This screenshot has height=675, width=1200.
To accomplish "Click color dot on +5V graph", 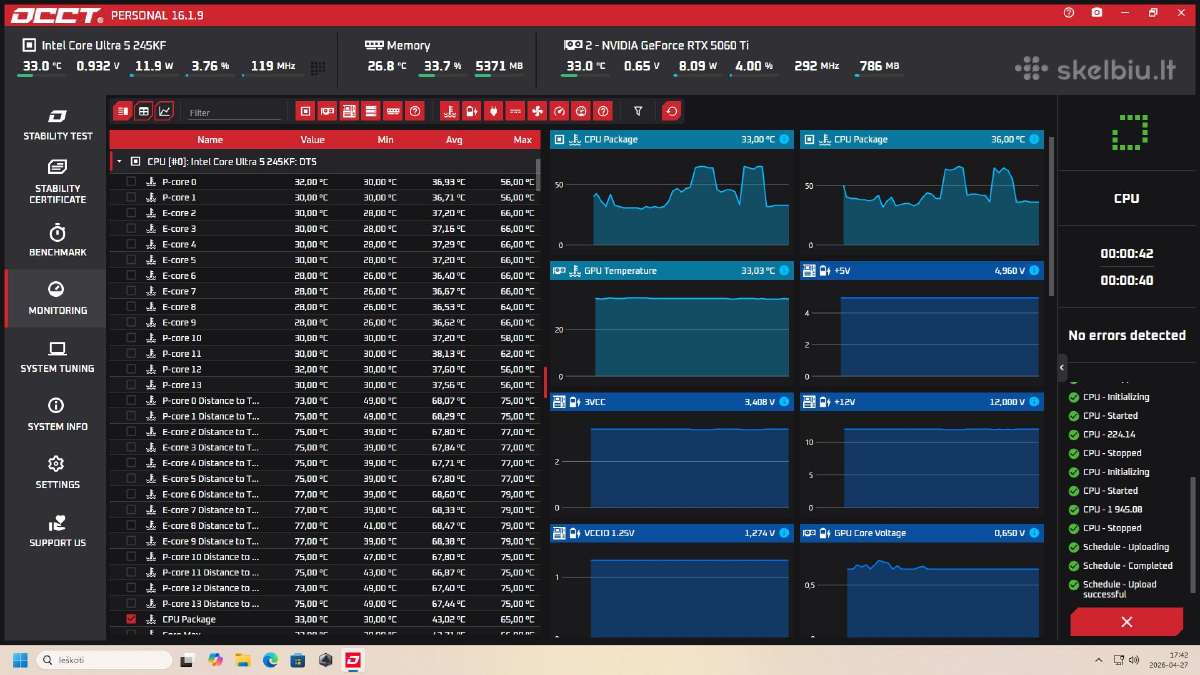I will [1034, 270].
